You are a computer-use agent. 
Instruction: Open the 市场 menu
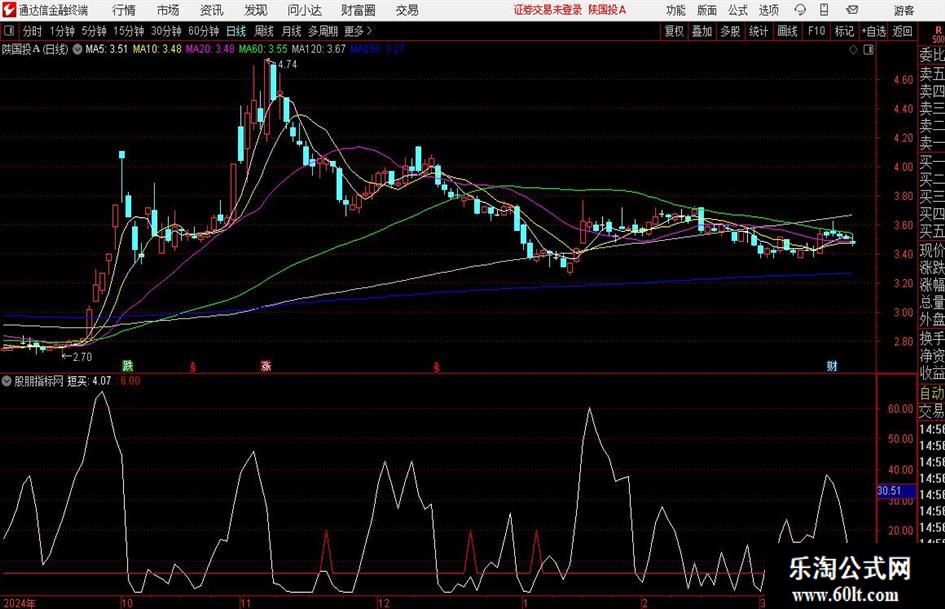tap(168, 10)
